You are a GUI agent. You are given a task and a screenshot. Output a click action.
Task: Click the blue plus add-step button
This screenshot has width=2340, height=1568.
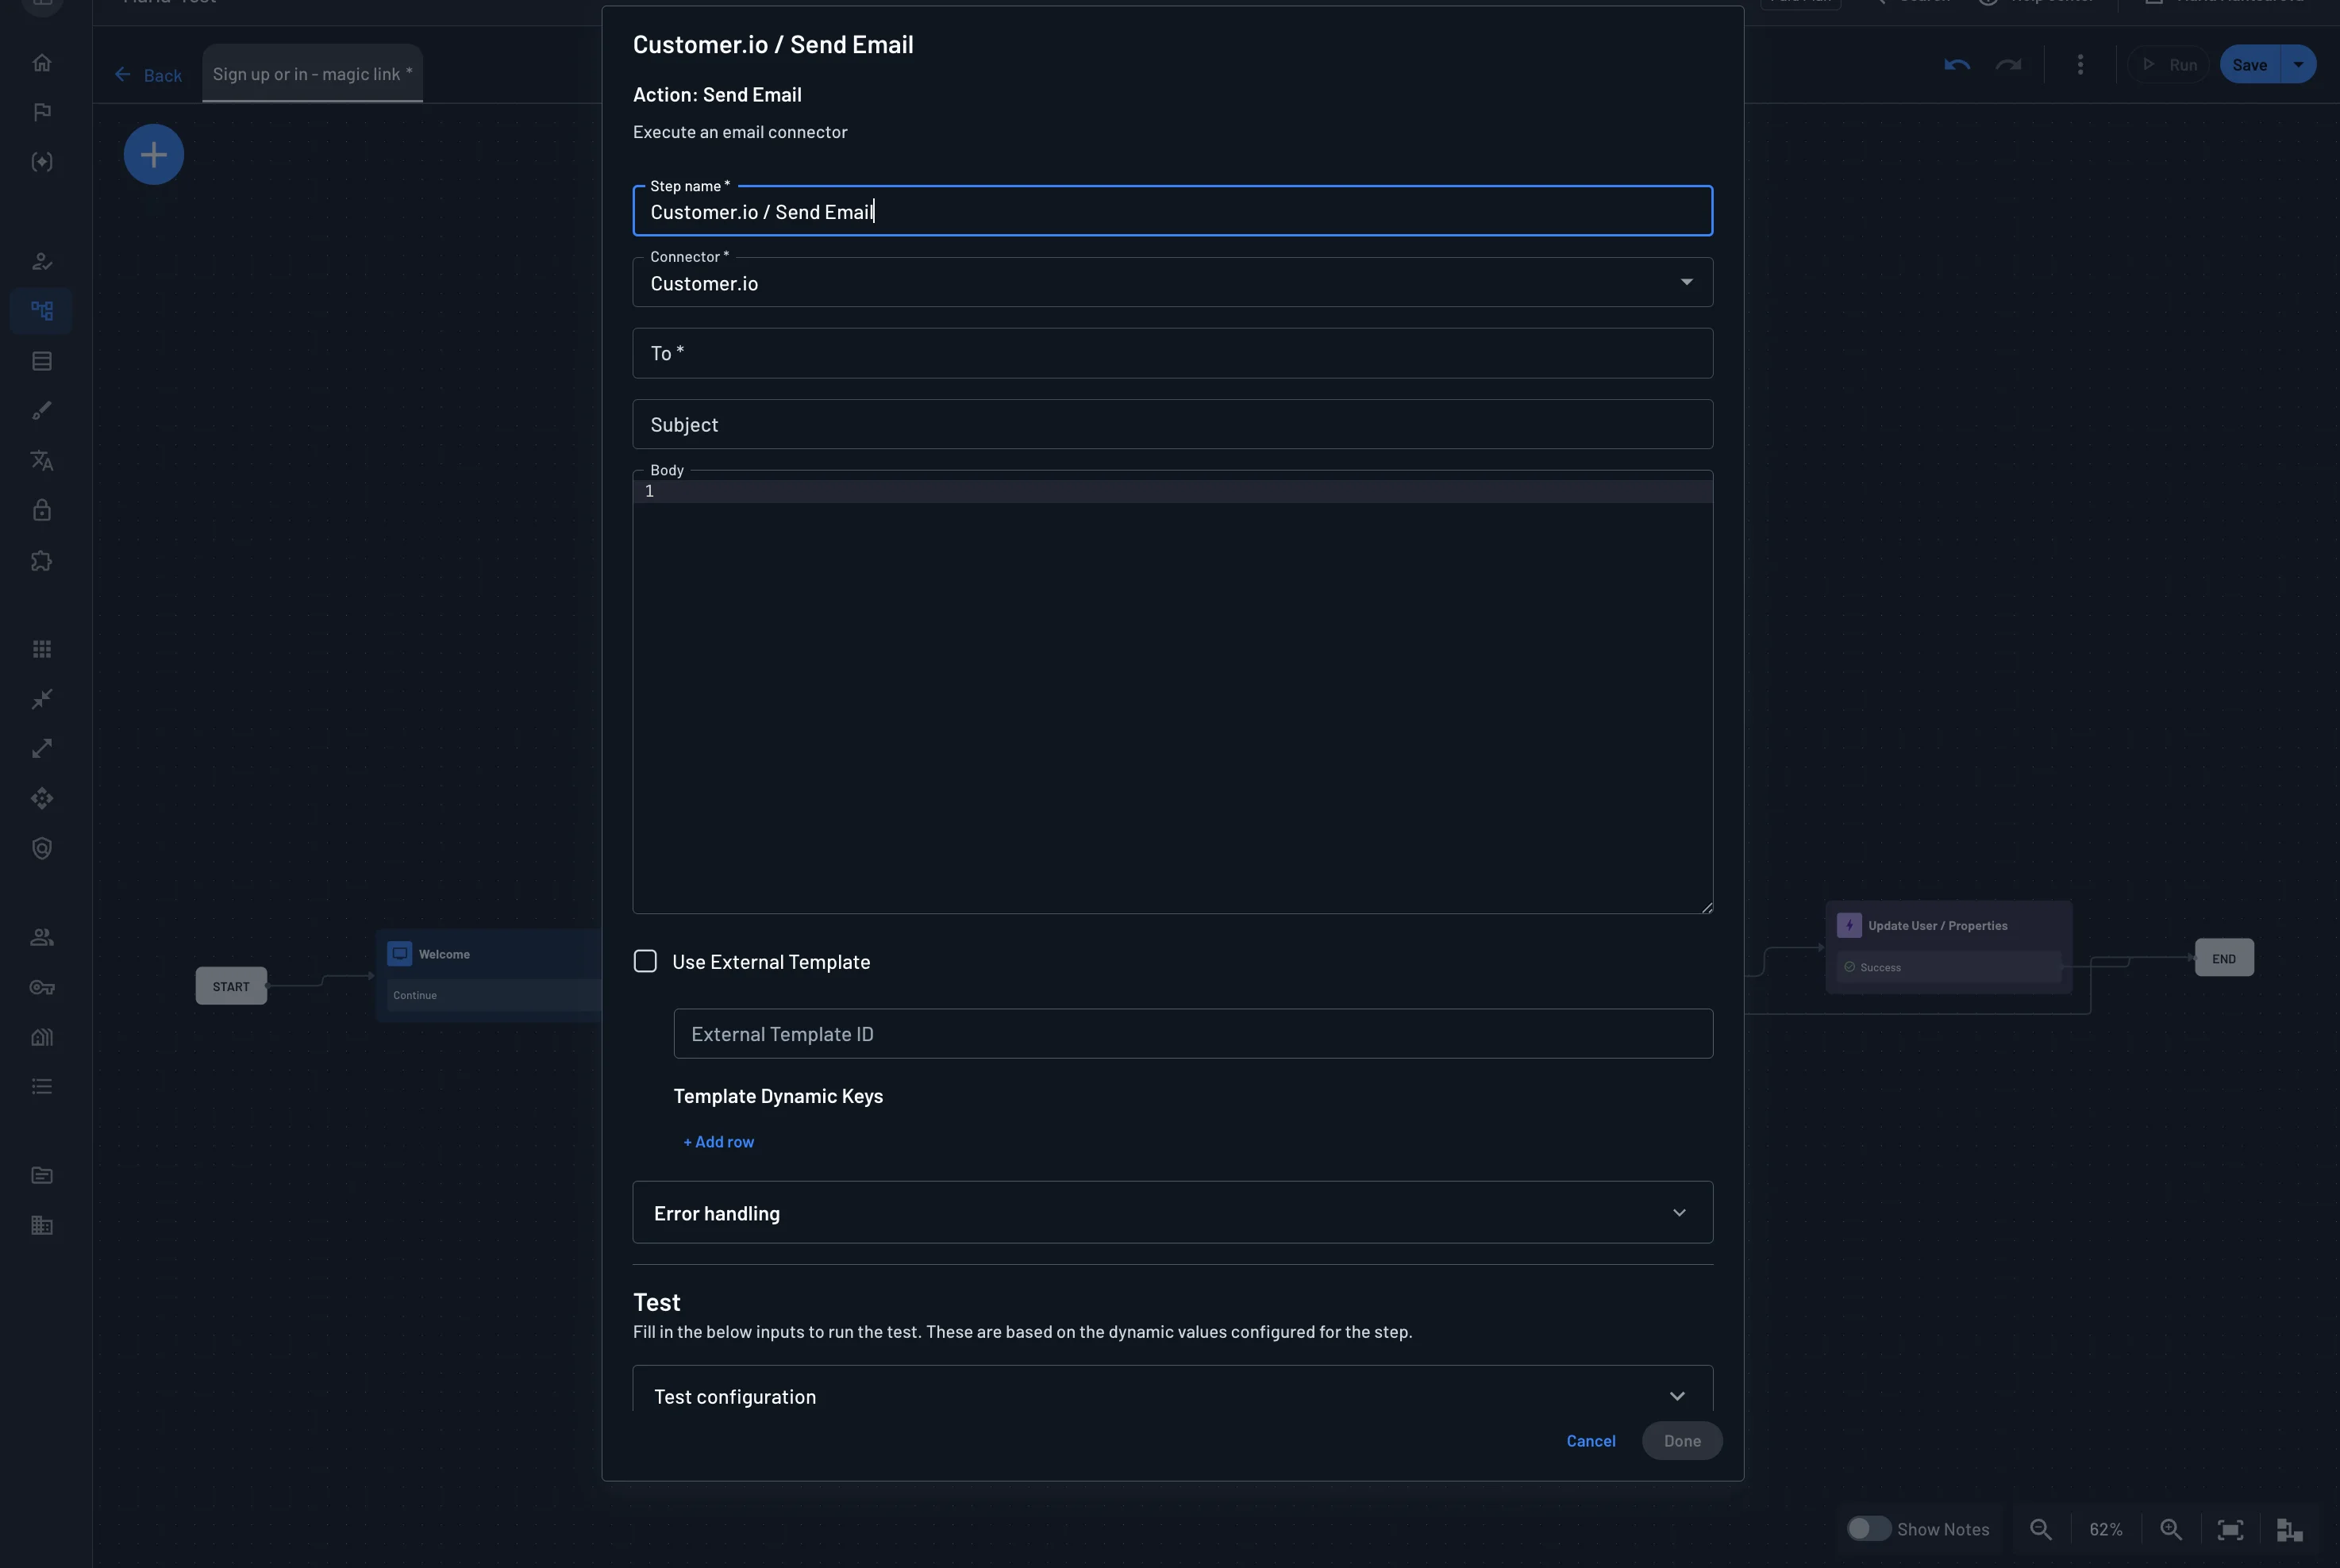[x=154, y=154]
